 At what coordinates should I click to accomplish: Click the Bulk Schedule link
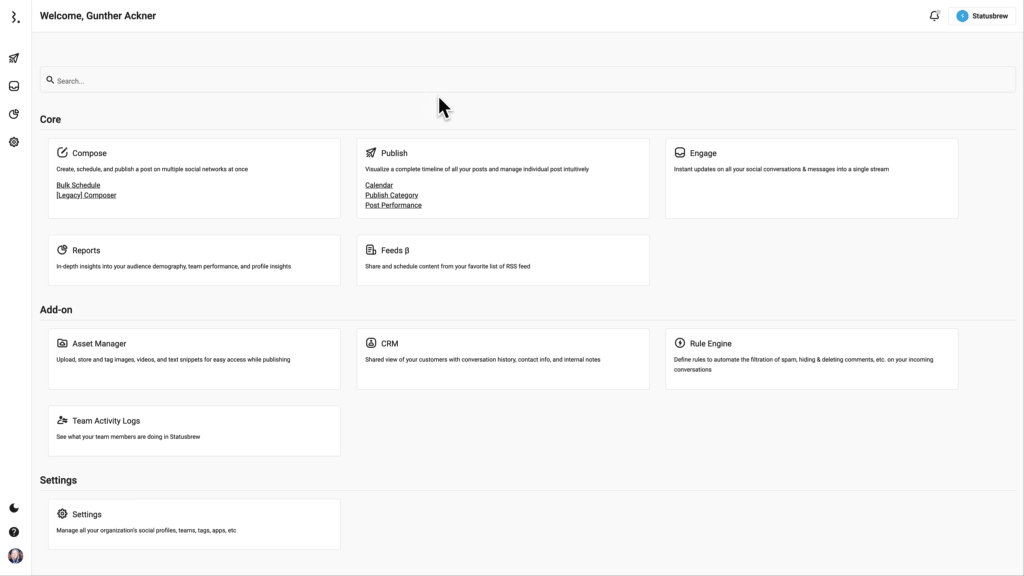tap(80, 185)
